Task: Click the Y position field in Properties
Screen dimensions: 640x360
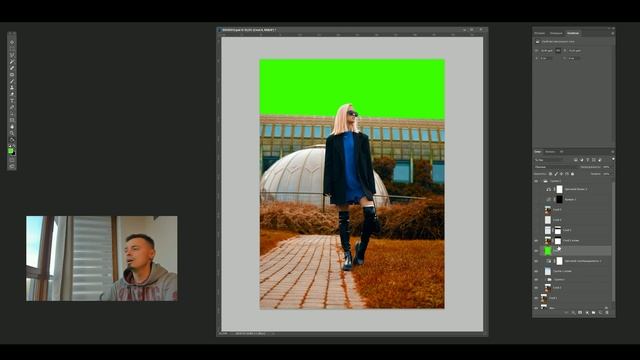Action: (x=574, y=58)
